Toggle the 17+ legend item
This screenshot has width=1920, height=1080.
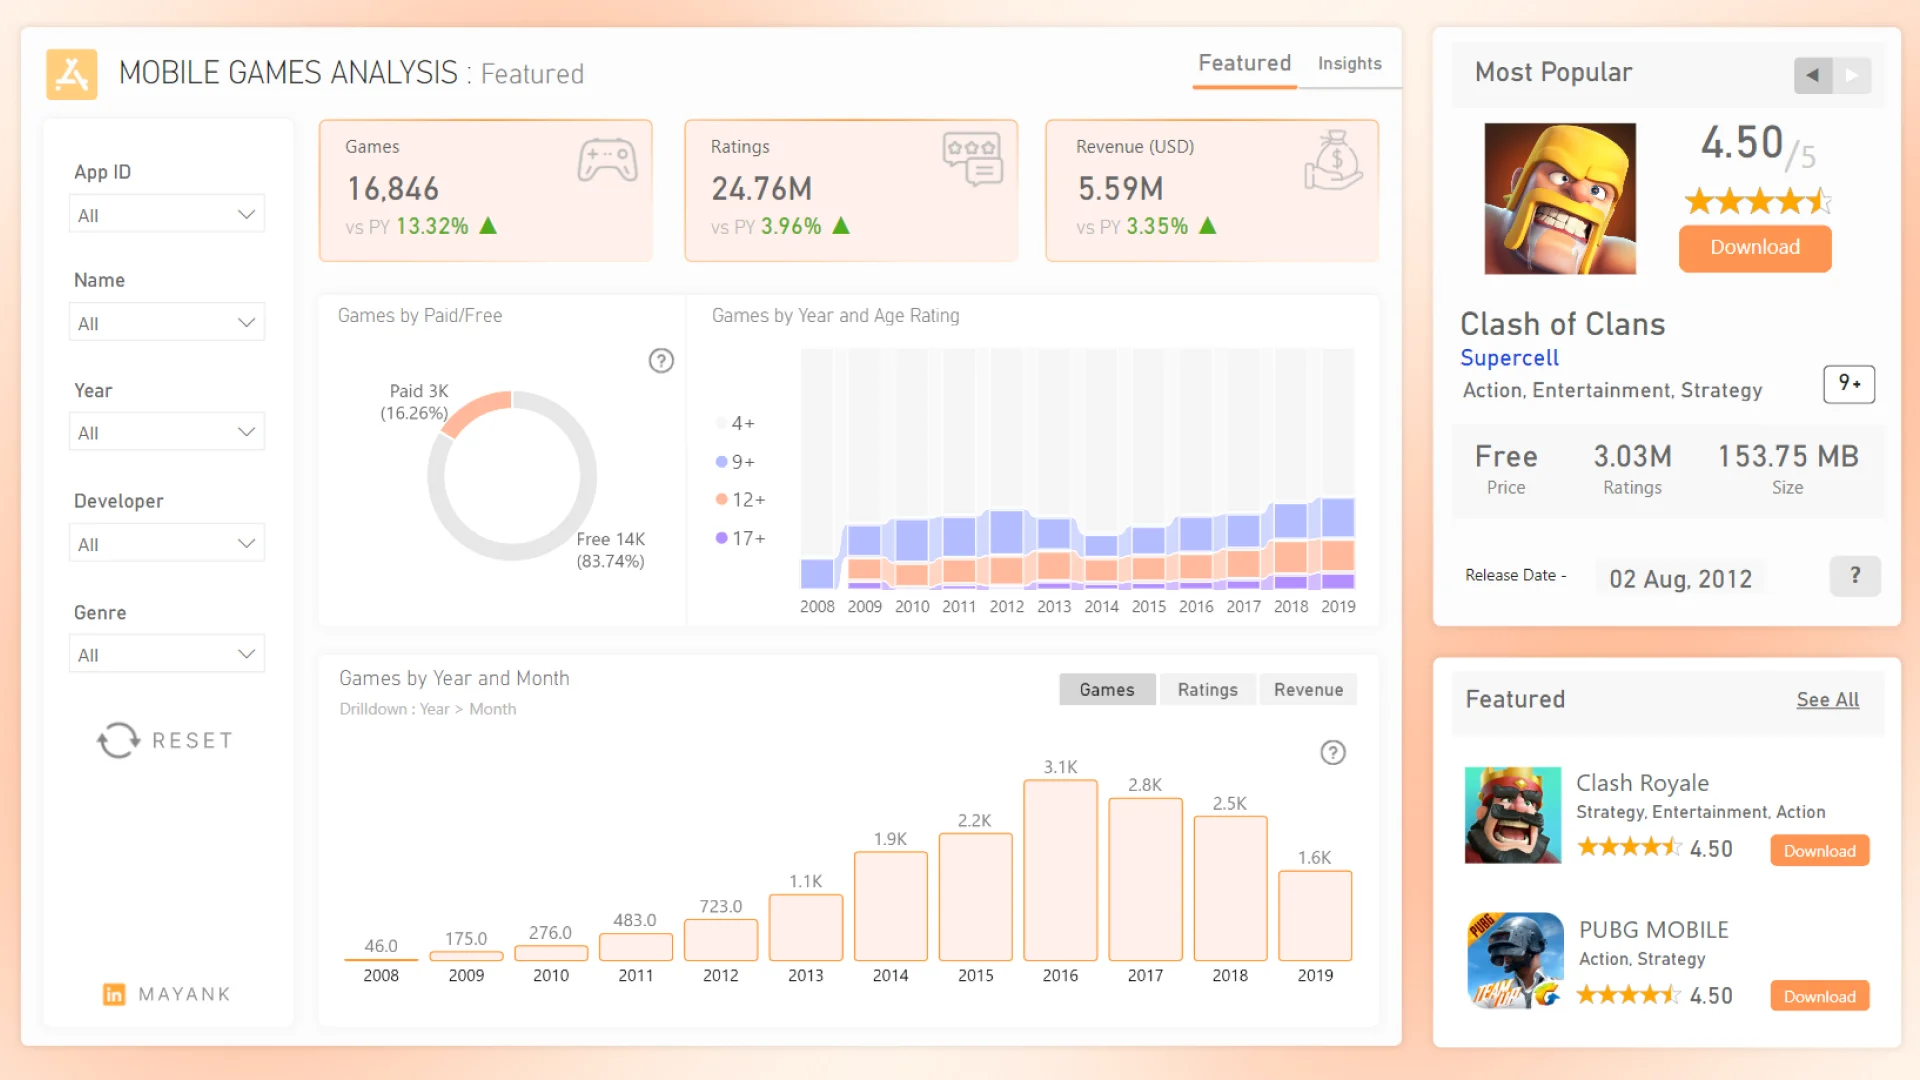coord(741,538)
